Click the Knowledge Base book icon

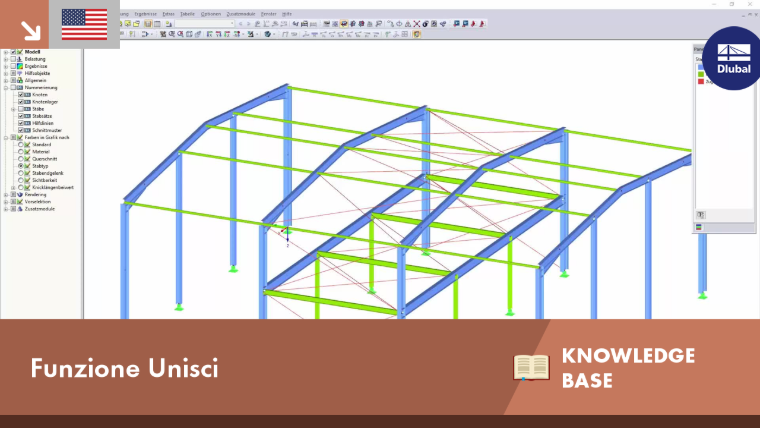531,368
